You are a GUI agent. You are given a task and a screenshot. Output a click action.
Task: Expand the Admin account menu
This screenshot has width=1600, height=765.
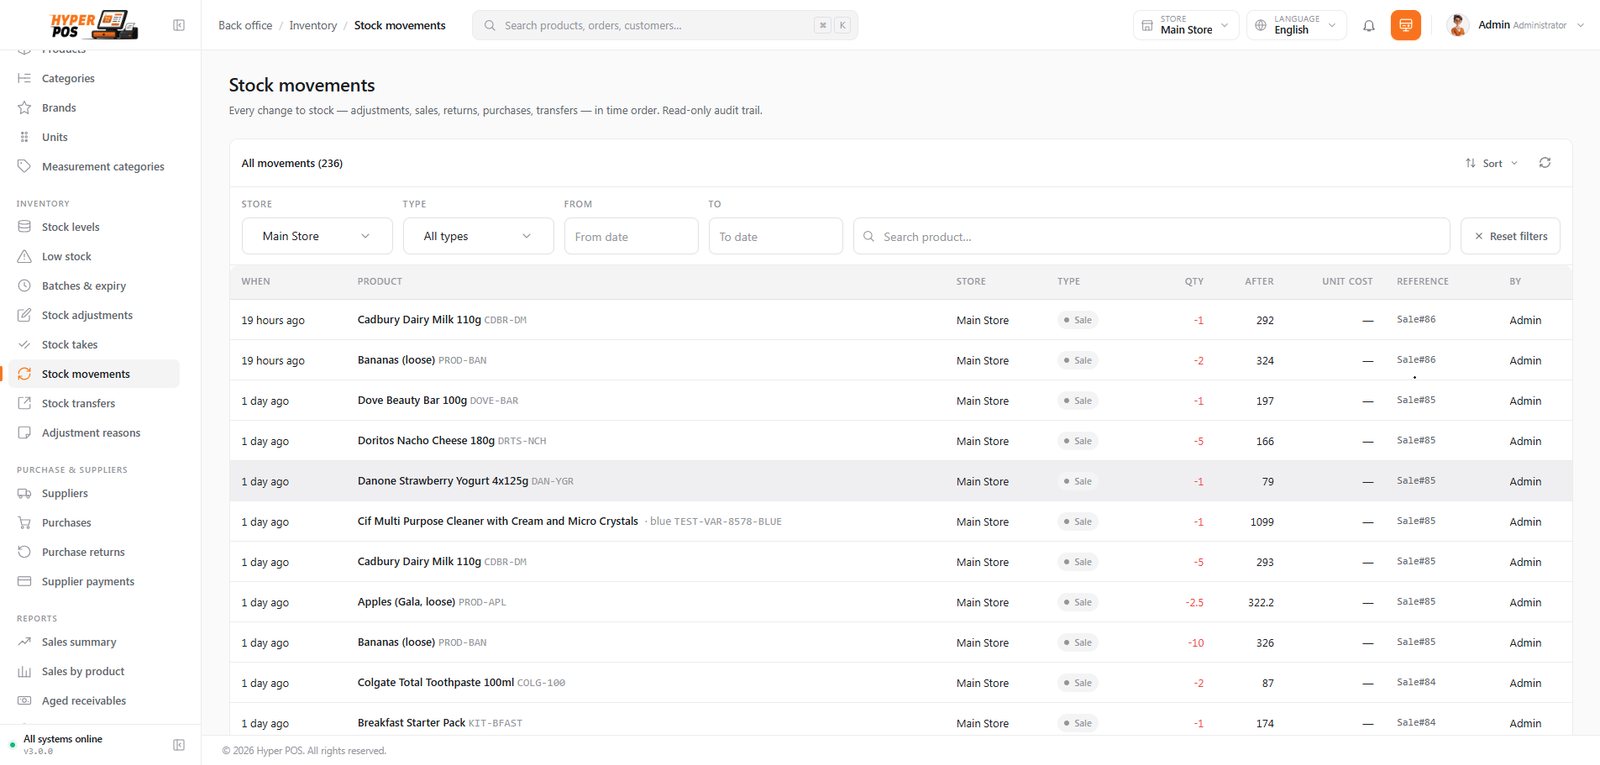pos(1516,25)
